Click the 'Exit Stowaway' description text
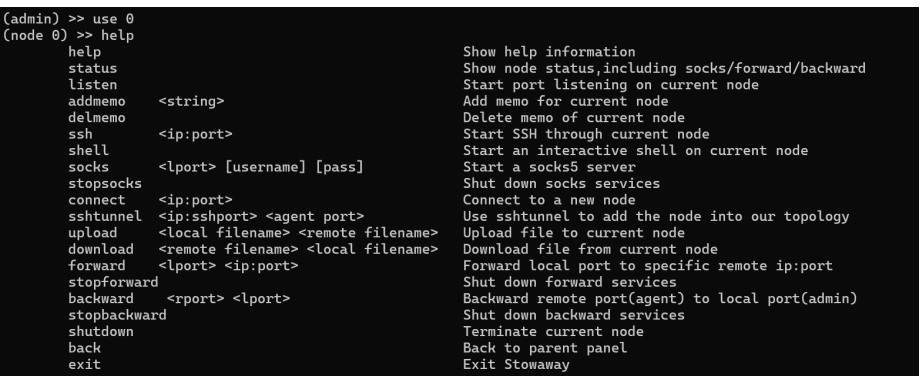This screenshot has height=378, width=922. [x=516, y=364]
